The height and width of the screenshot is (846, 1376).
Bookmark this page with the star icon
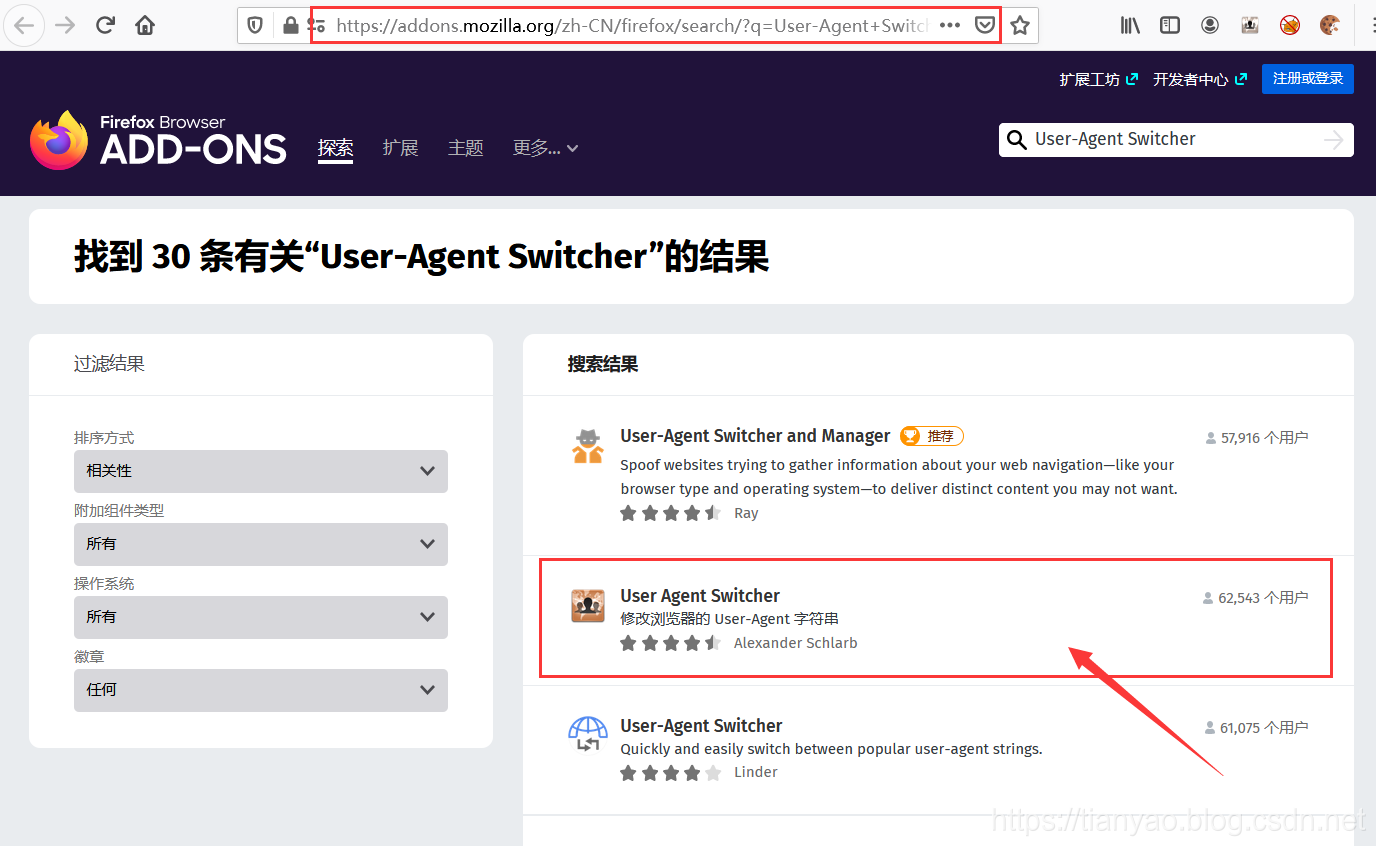(x=1020, y=26)
